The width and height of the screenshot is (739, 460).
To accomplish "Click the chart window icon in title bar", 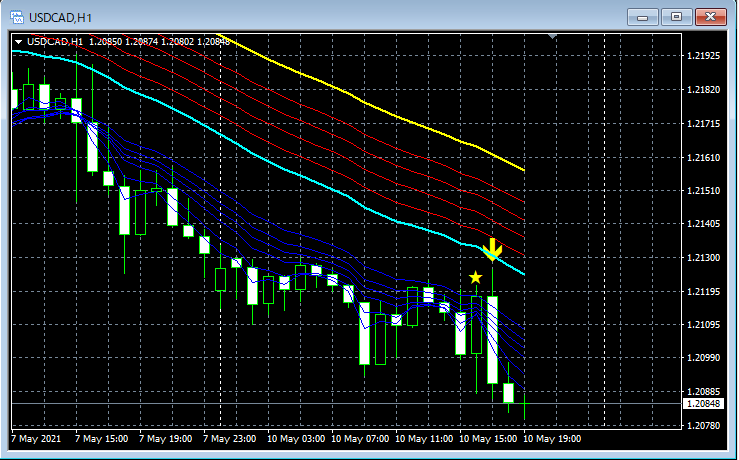I will pyautogui.click(x=17, y=18).
